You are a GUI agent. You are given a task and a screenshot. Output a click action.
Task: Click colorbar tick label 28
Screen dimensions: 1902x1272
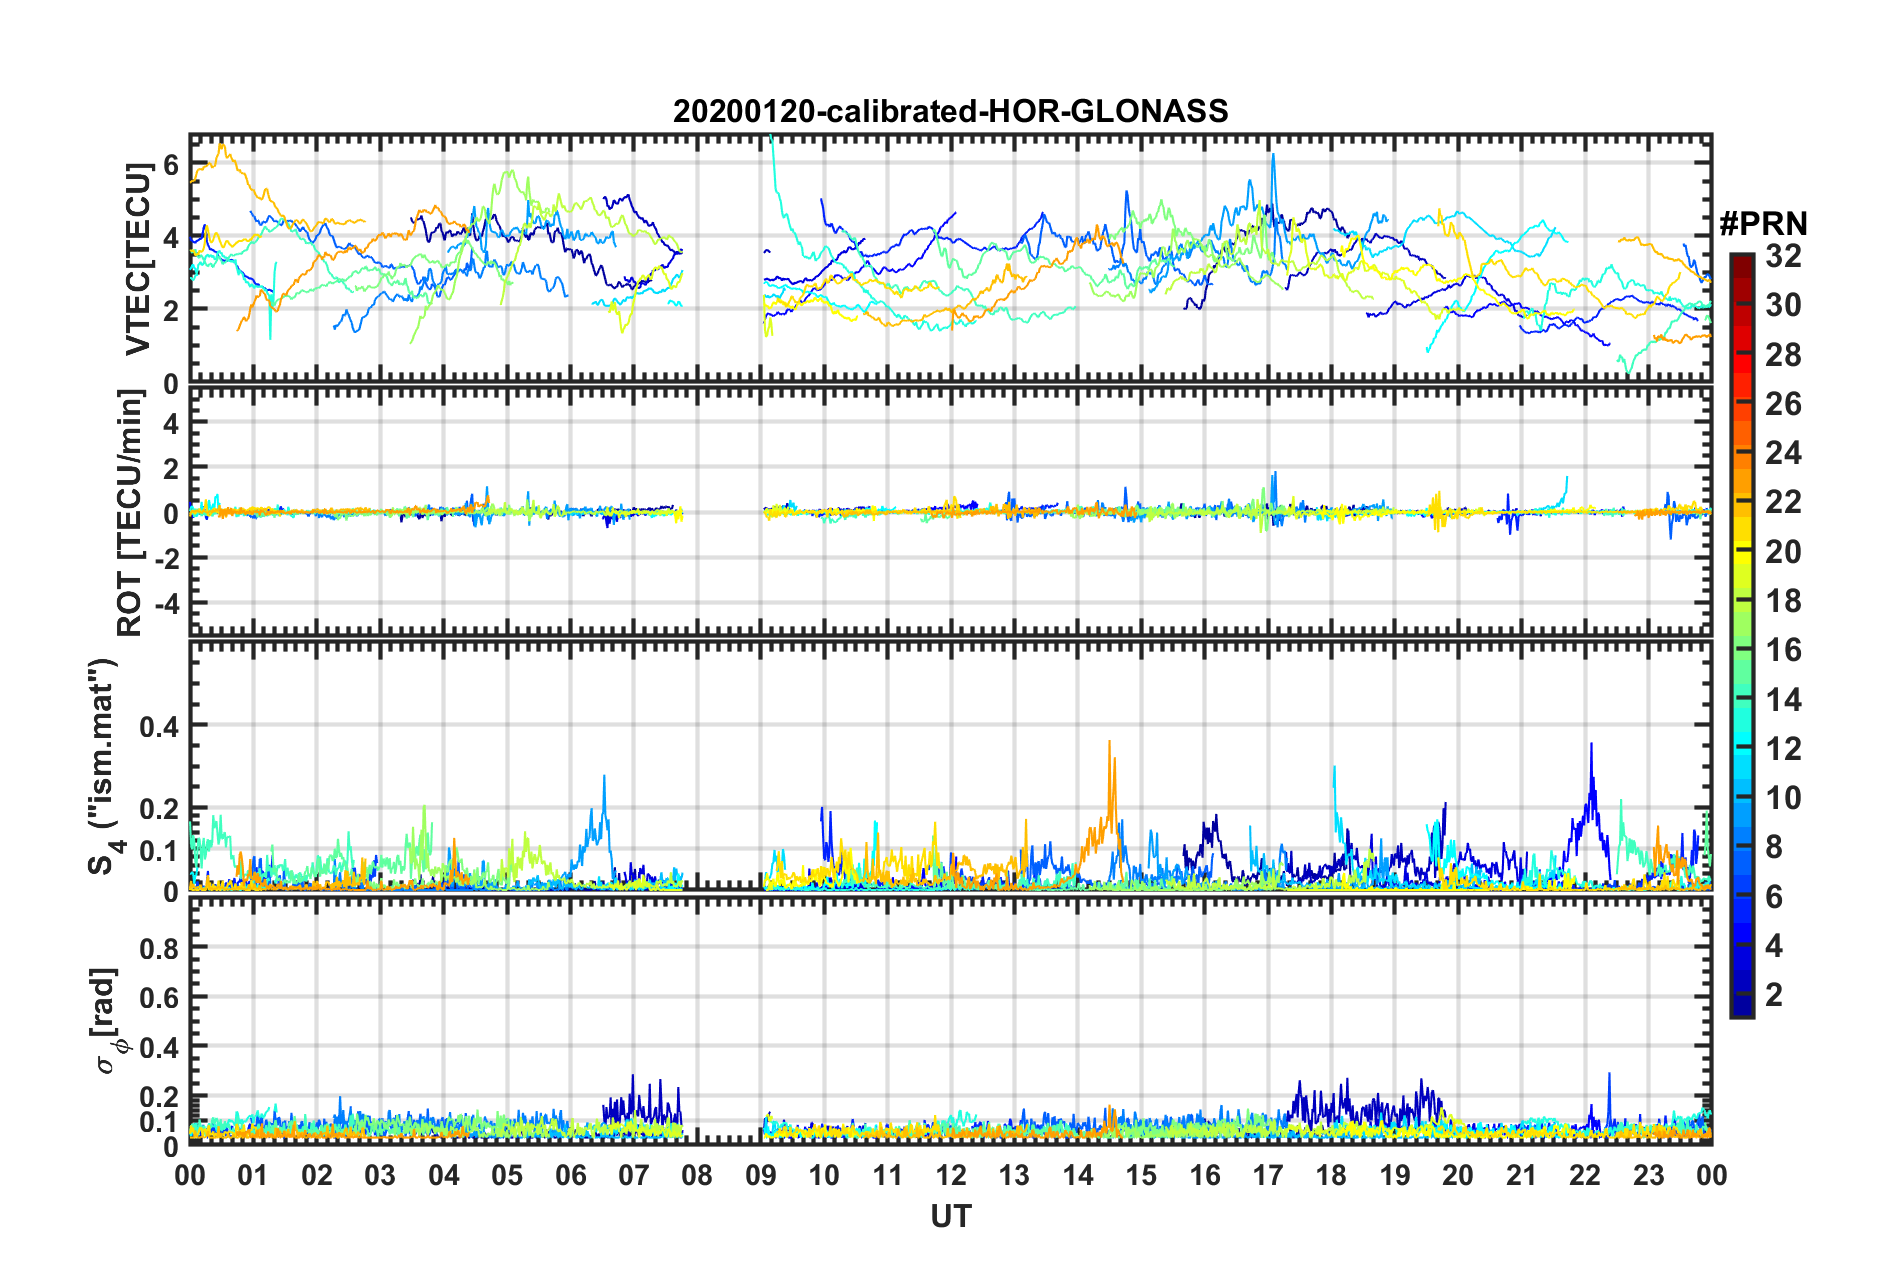(x=1783, y=355)
